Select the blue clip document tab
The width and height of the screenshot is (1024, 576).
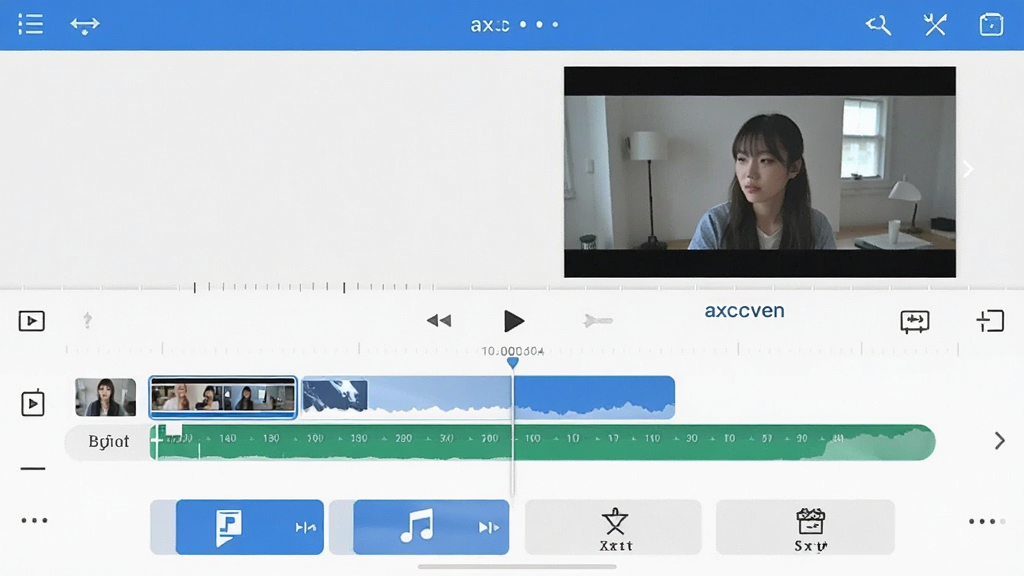click(249, 527)
